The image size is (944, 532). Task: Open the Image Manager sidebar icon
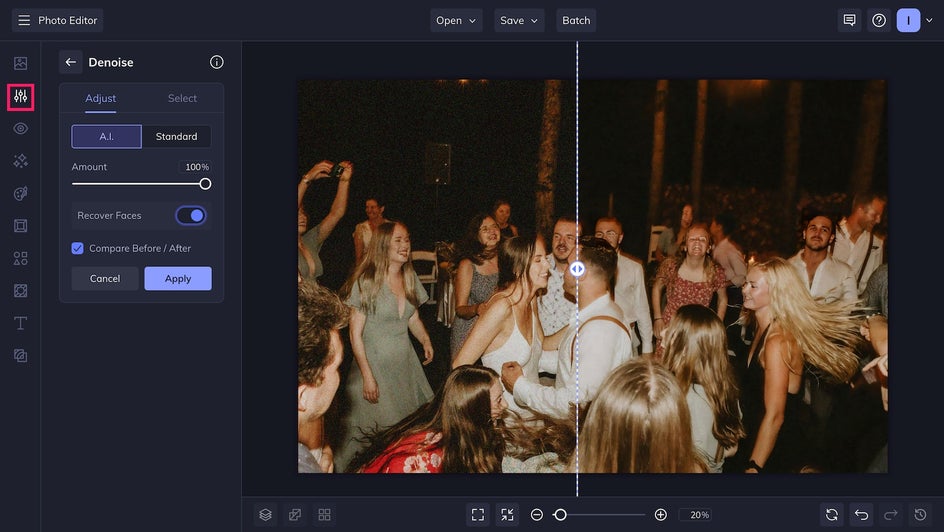pos(20,63)
